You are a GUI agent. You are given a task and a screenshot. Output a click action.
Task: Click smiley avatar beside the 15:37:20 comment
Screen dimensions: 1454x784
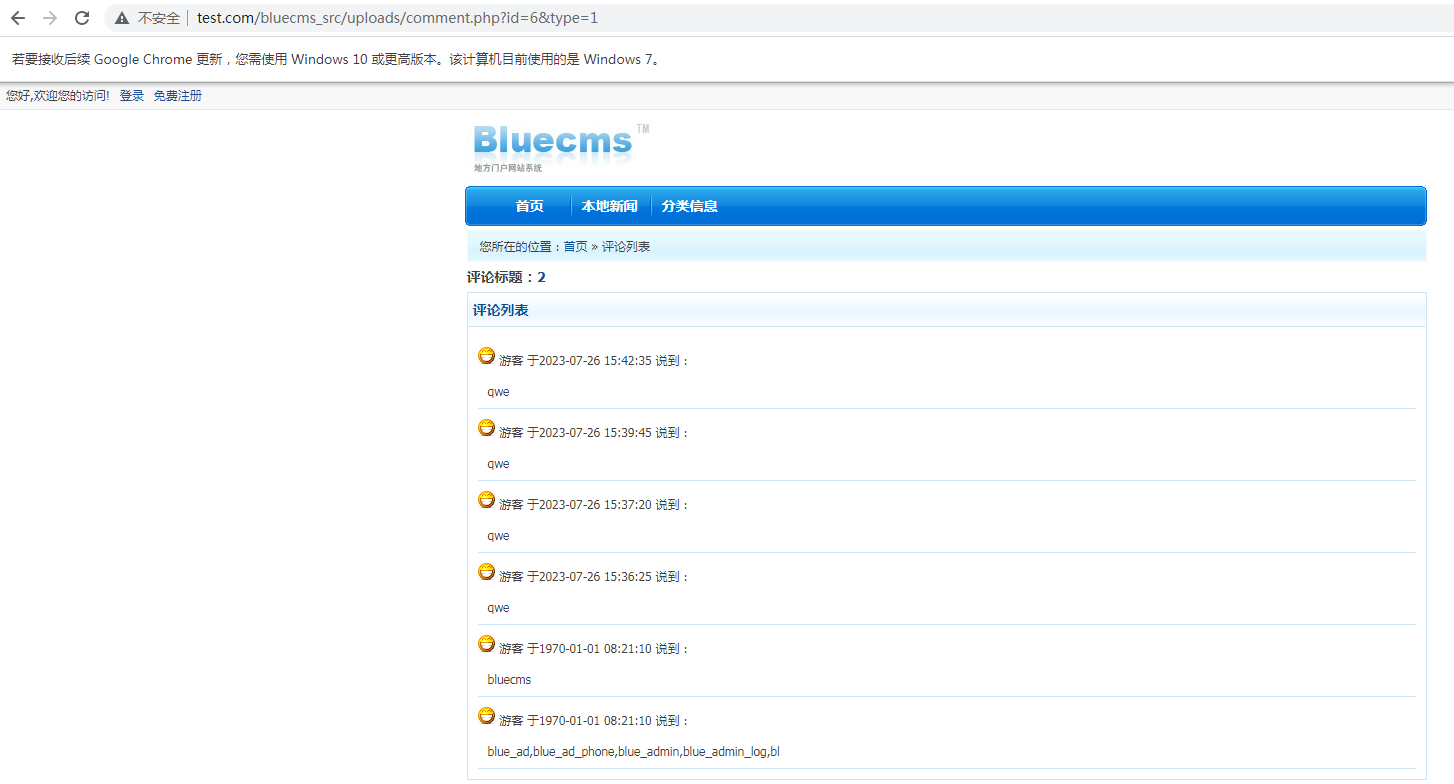point(486,499)
